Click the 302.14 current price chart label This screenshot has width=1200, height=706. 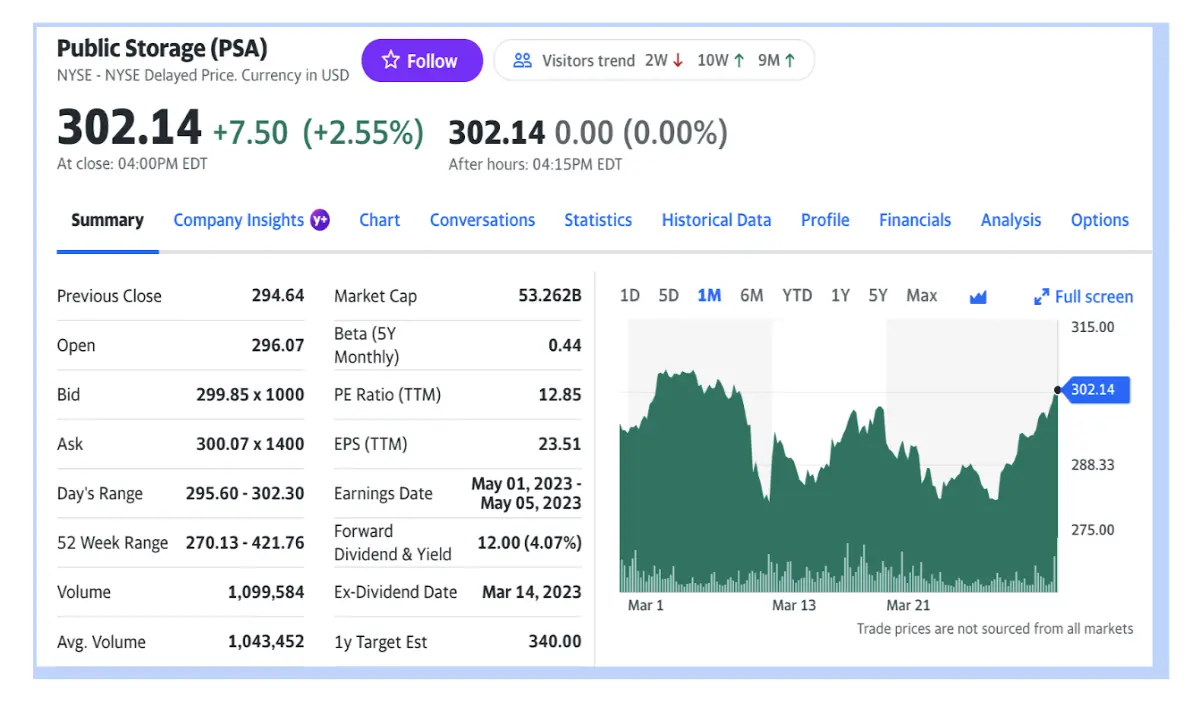pyautogui.click(x=1096, y=389)
